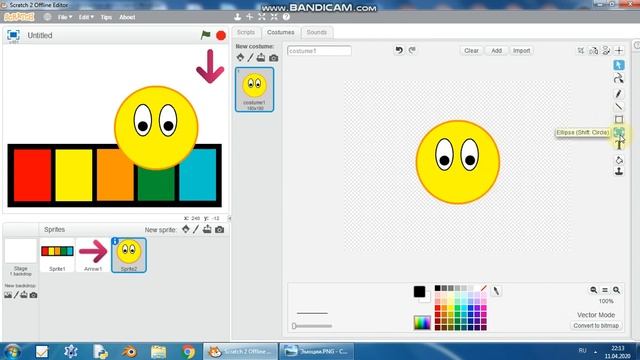New sprite from camera icon

point(219,230)
